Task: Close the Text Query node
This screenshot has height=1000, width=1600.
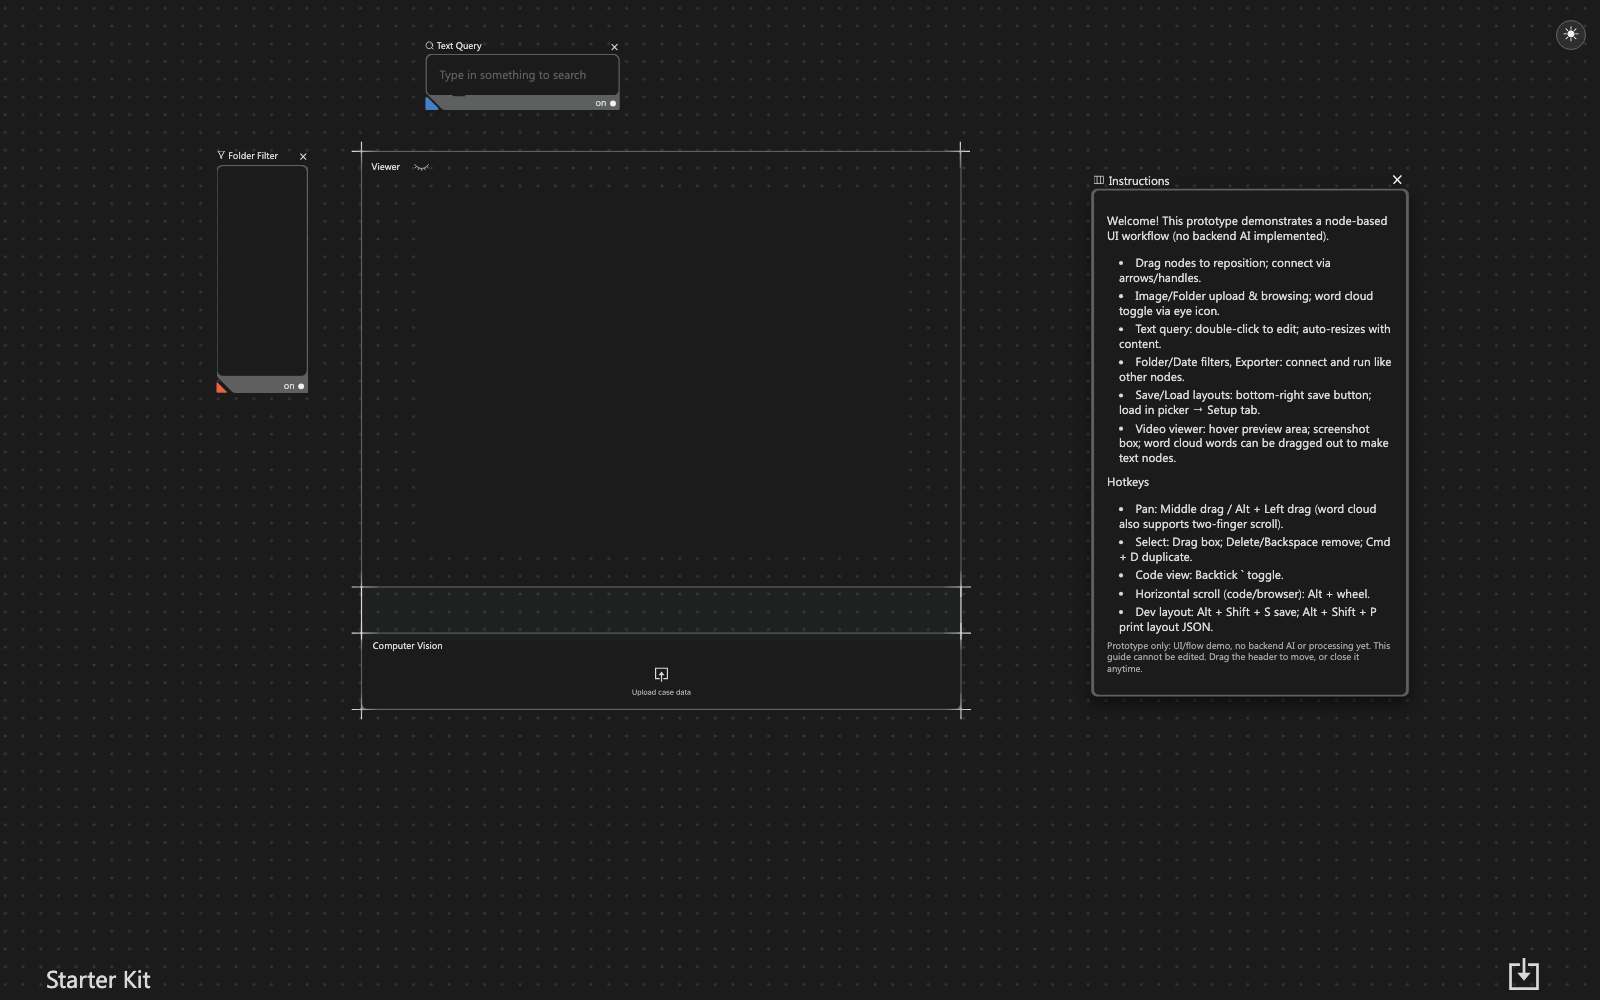Action: point(614,47)
